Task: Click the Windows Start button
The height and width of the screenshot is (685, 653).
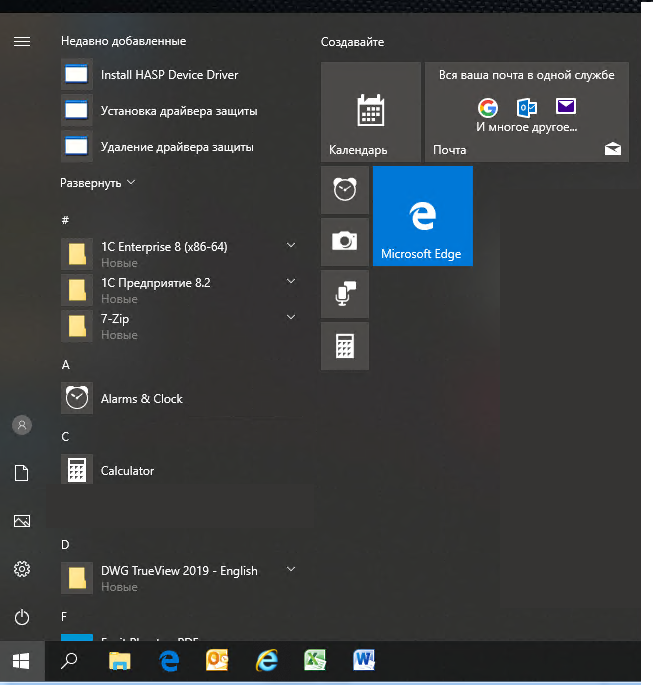Action: click(x=22, y=661)
